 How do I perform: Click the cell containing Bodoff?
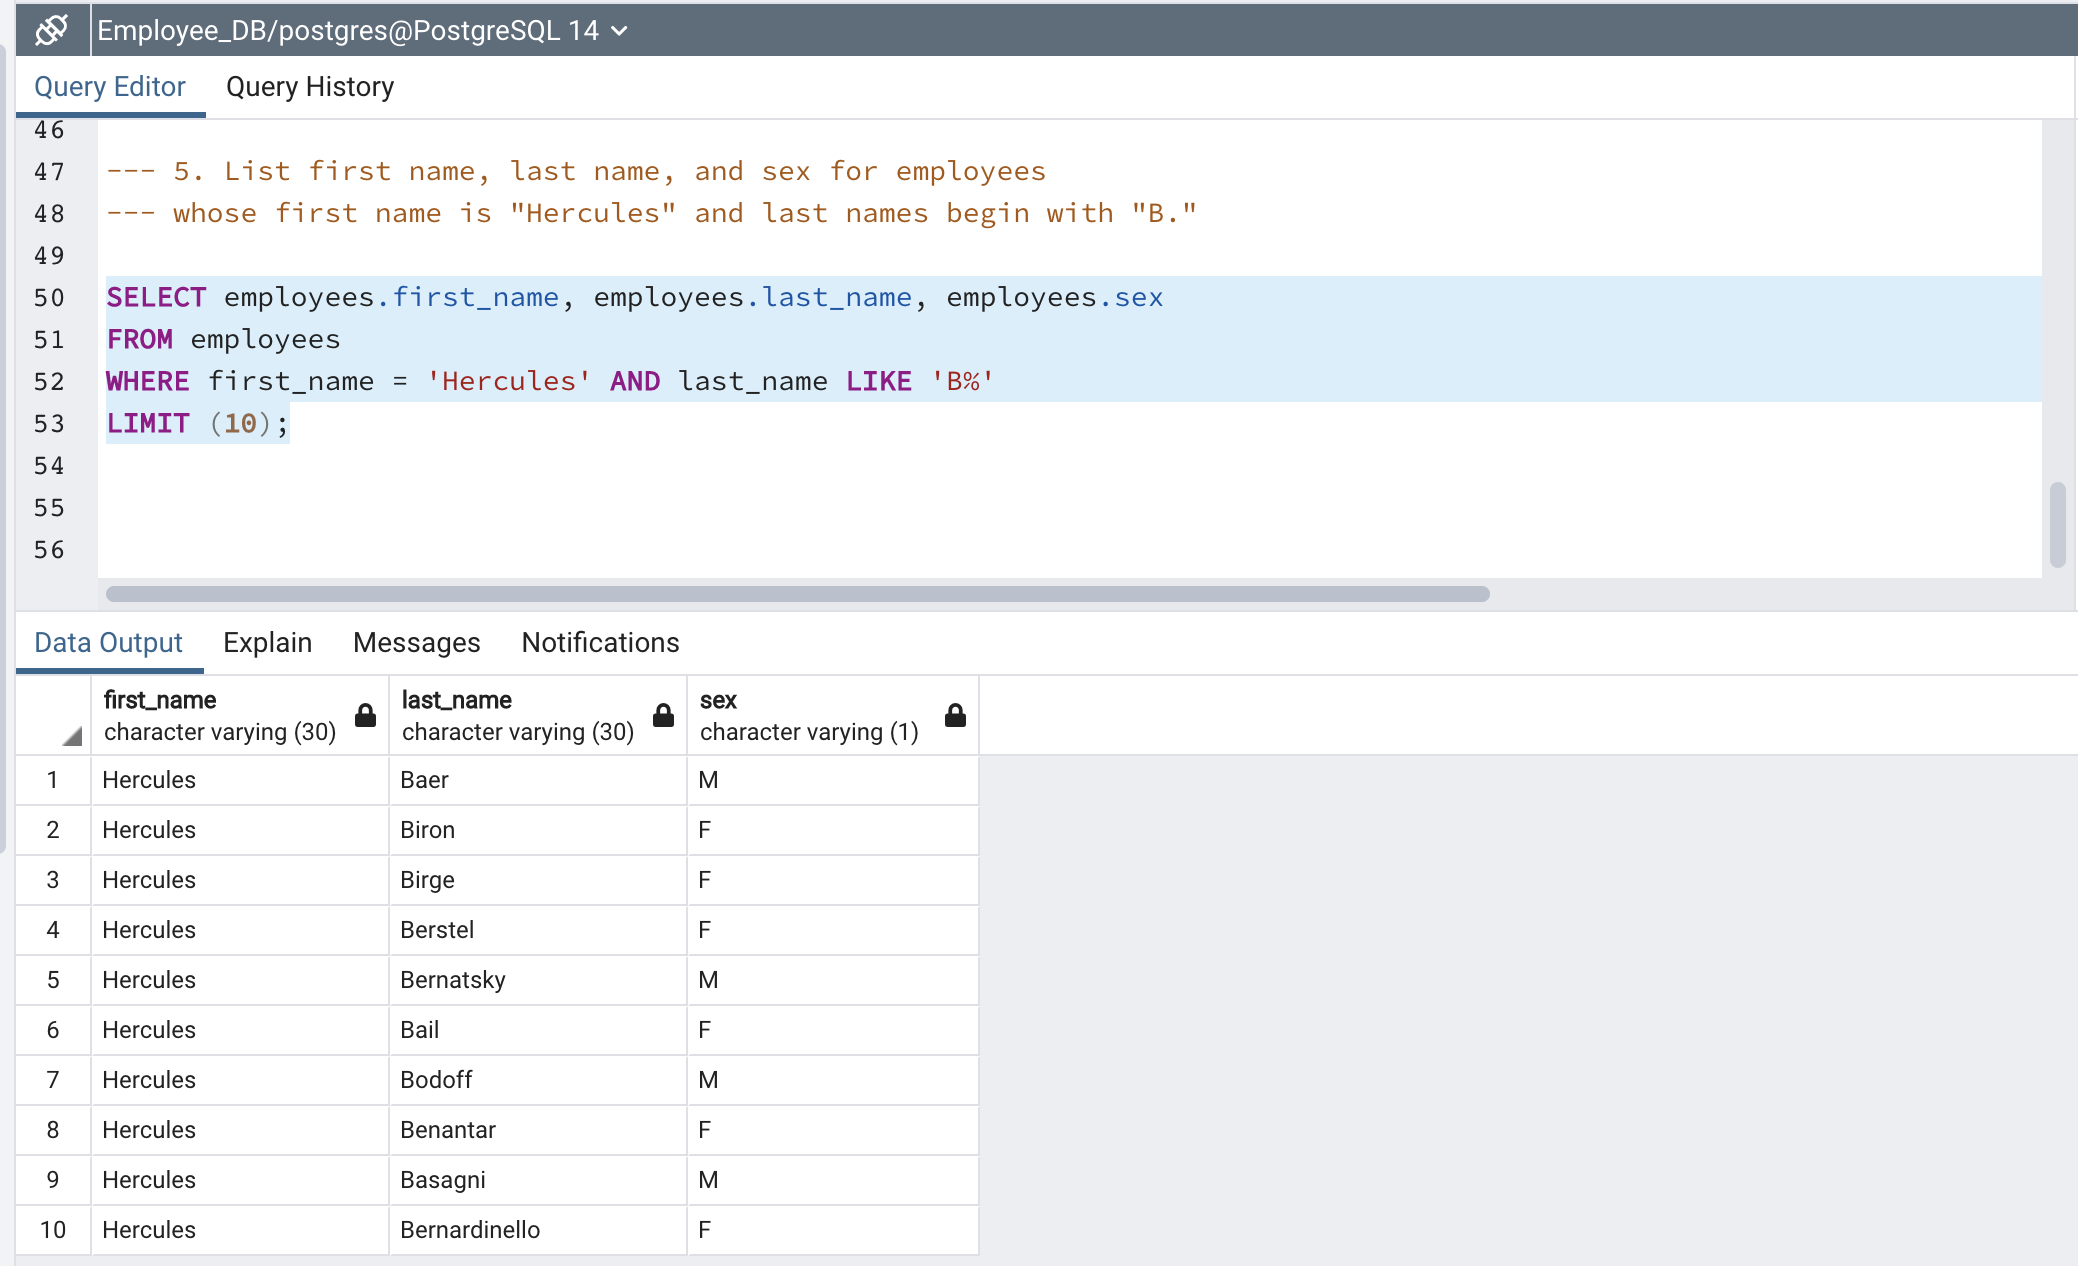pyautogui.click(x=538, y=1080)
